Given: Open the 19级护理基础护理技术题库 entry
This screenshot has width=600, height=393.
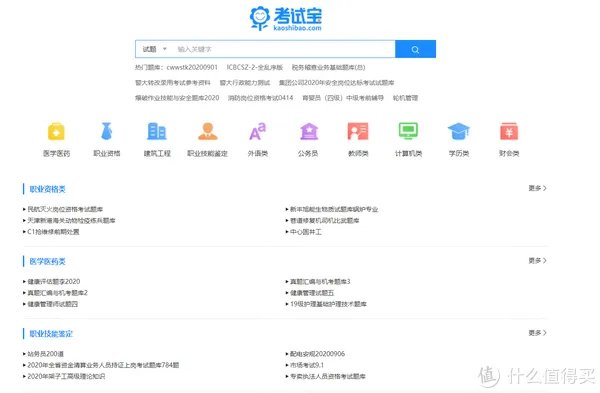Looking at the screenshot, I should coord(328,304).
